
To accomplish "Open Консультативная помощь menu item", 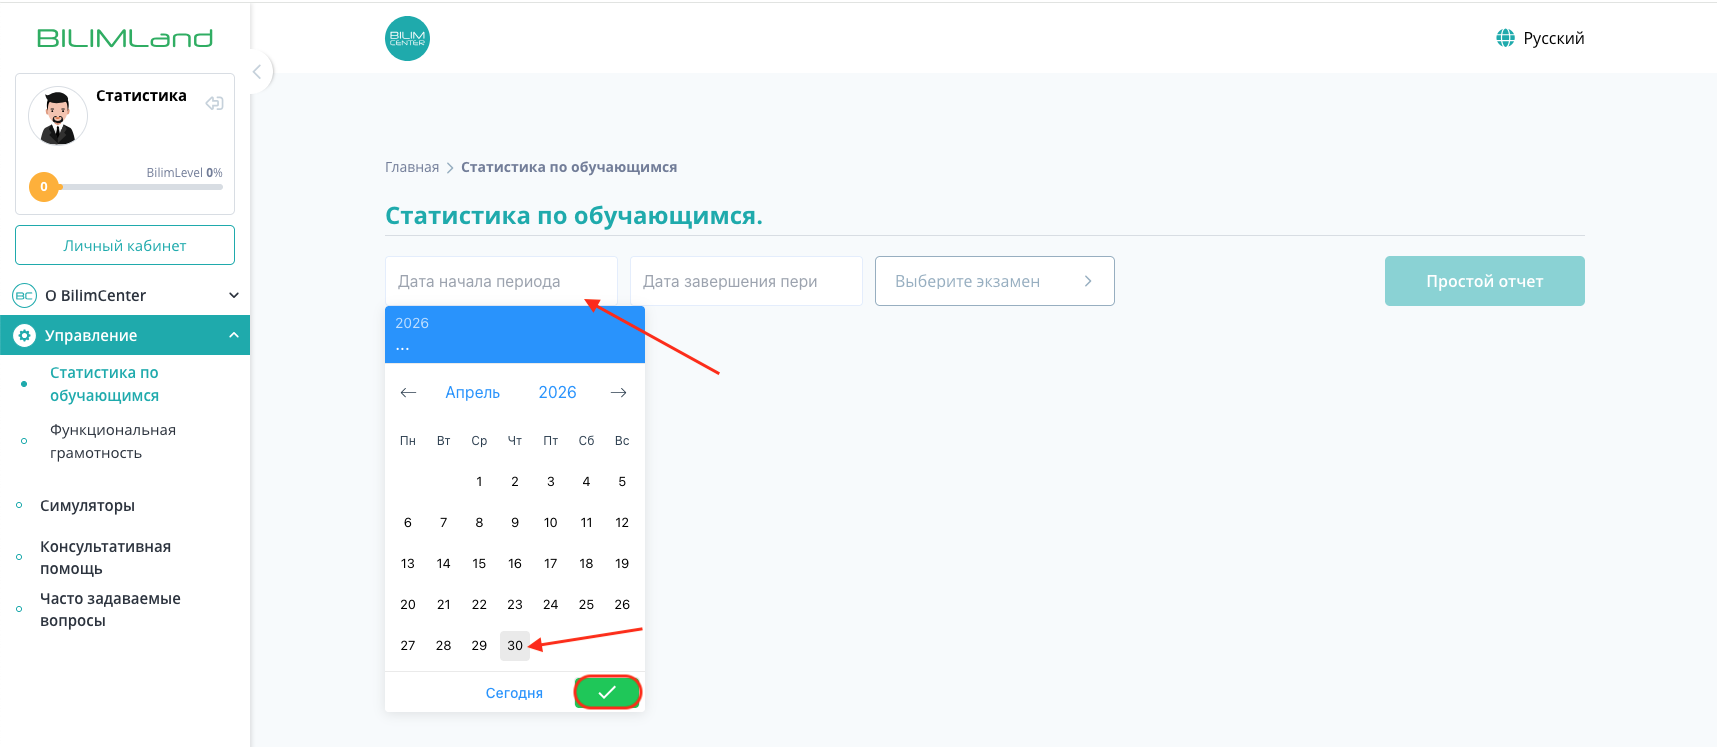I will click(105, 558).
